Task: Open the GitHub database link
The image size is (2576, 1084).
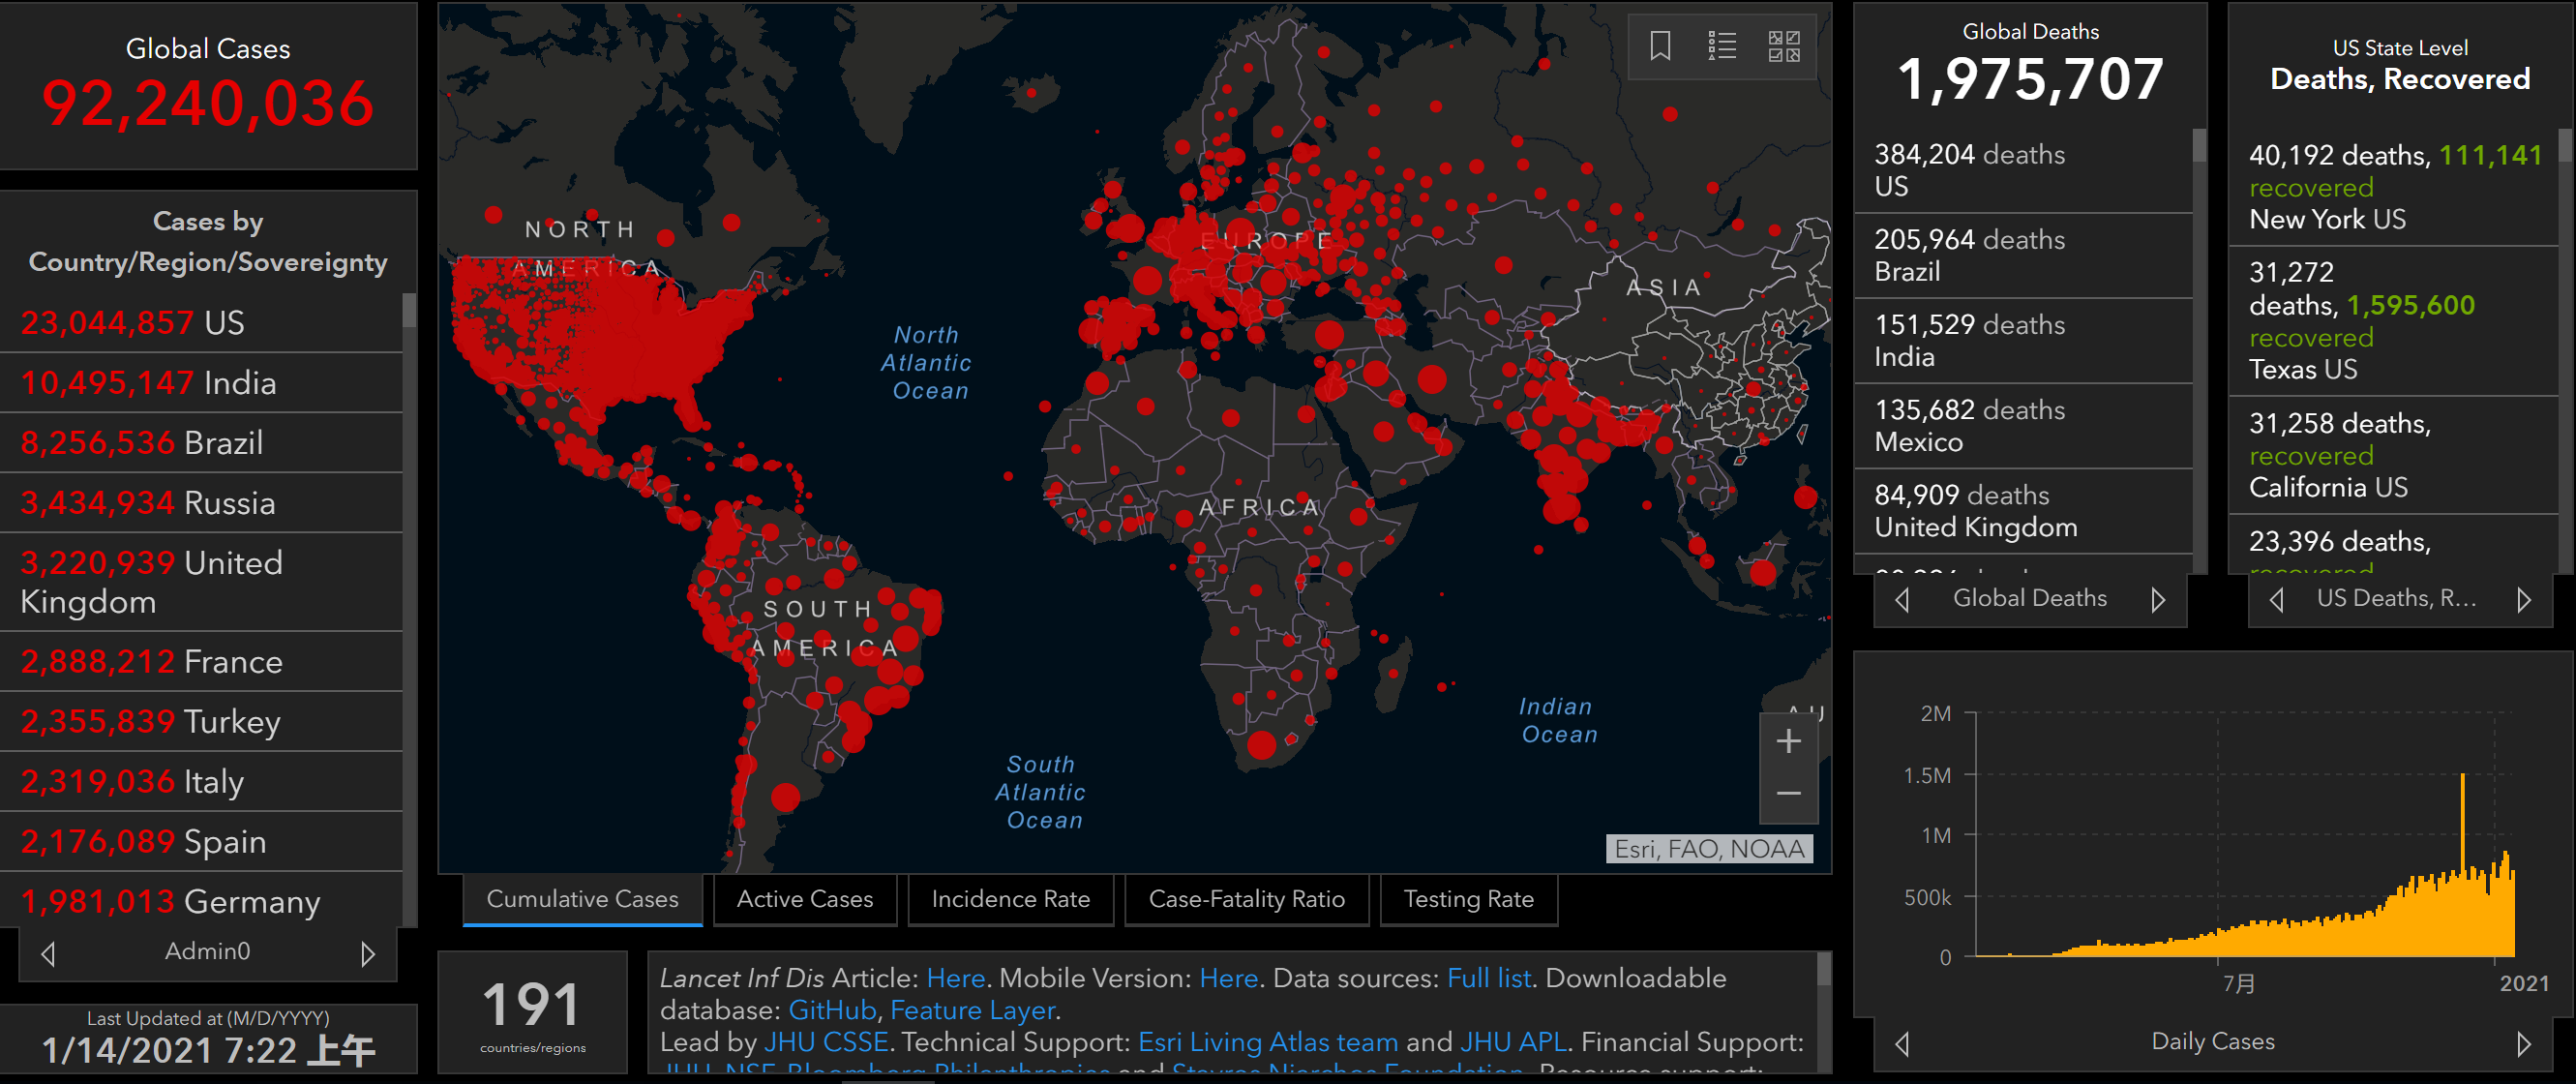Action: (x=832, y=1011)
